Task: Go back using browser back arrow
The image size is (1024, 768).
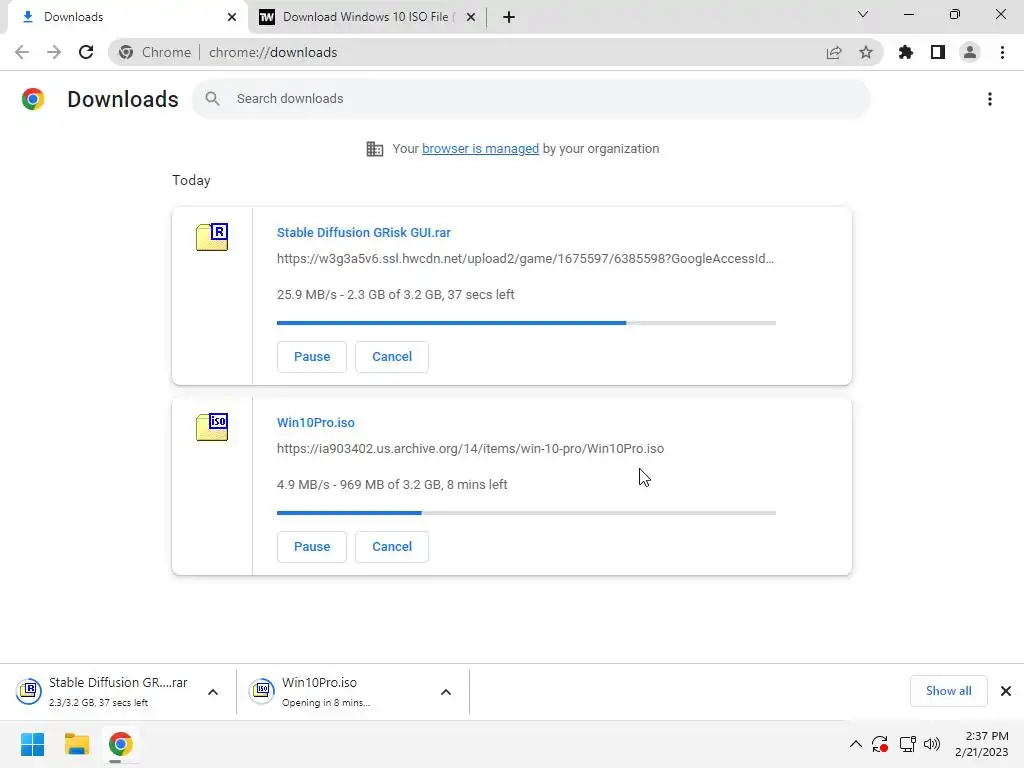Action: 22,52
